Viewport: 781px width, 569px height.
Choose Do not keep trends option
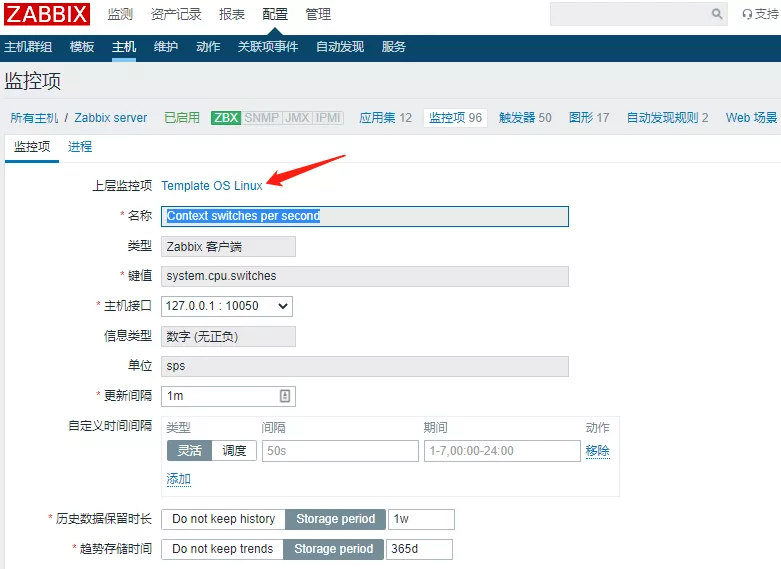pyautogui.click(x=222, y=549)
